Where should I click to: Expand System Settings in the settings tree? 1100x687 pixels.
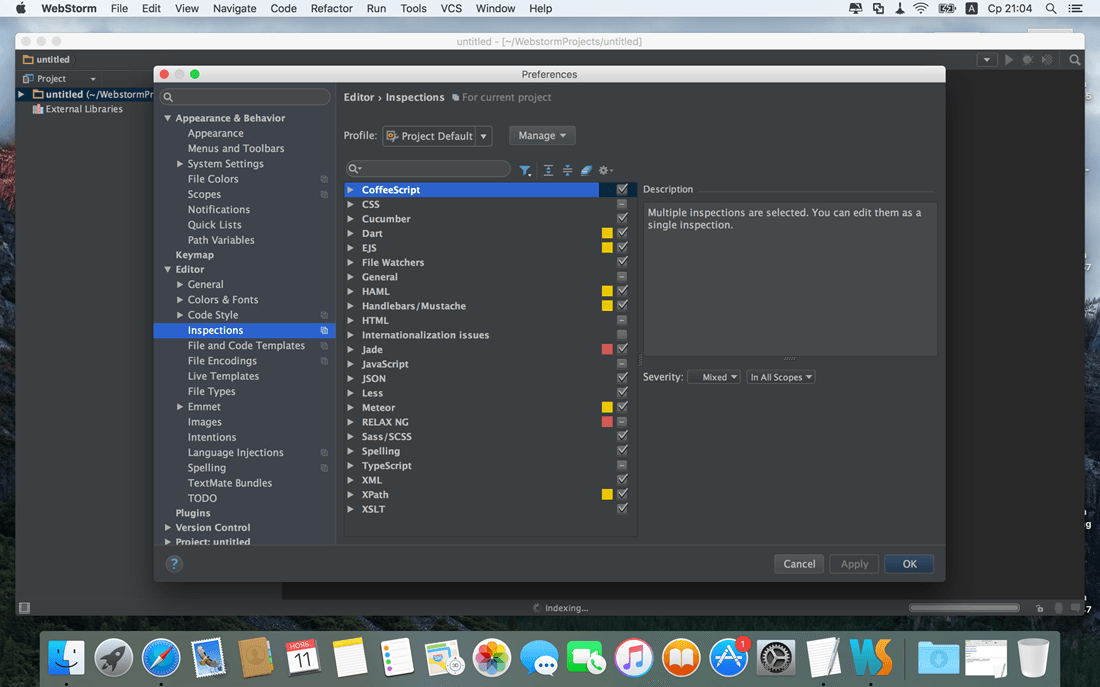click(x=180, y=164)
